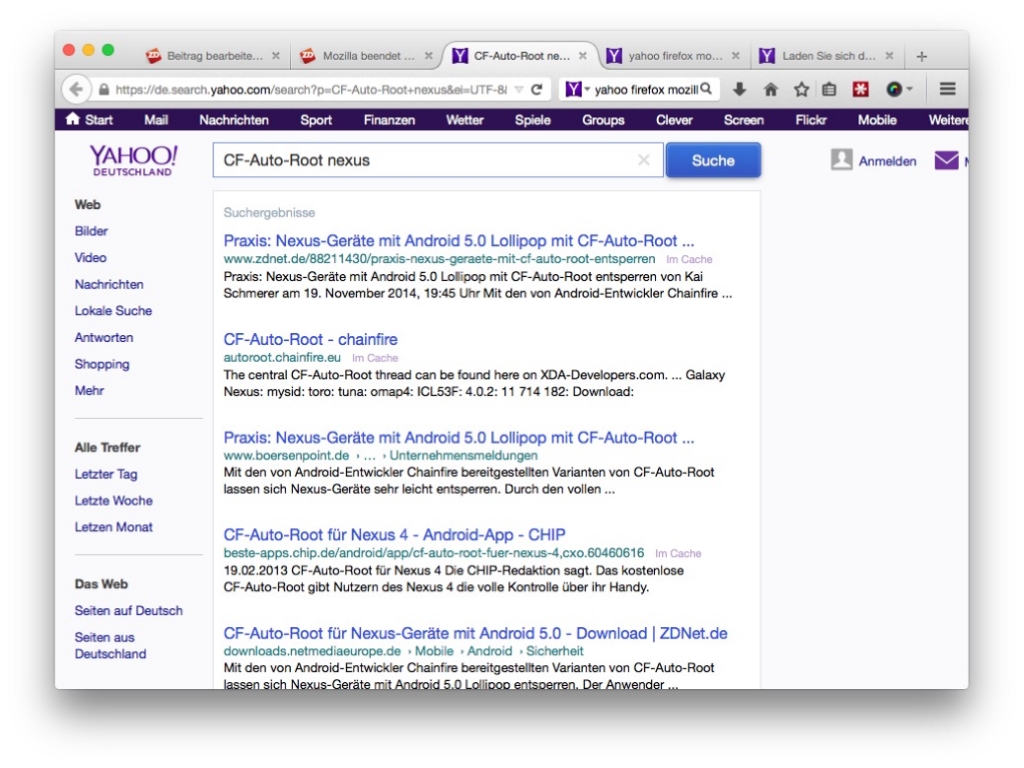
Task: Open Flickr in the Yahoo navigation bar
Action: click(x=810, y=120)
